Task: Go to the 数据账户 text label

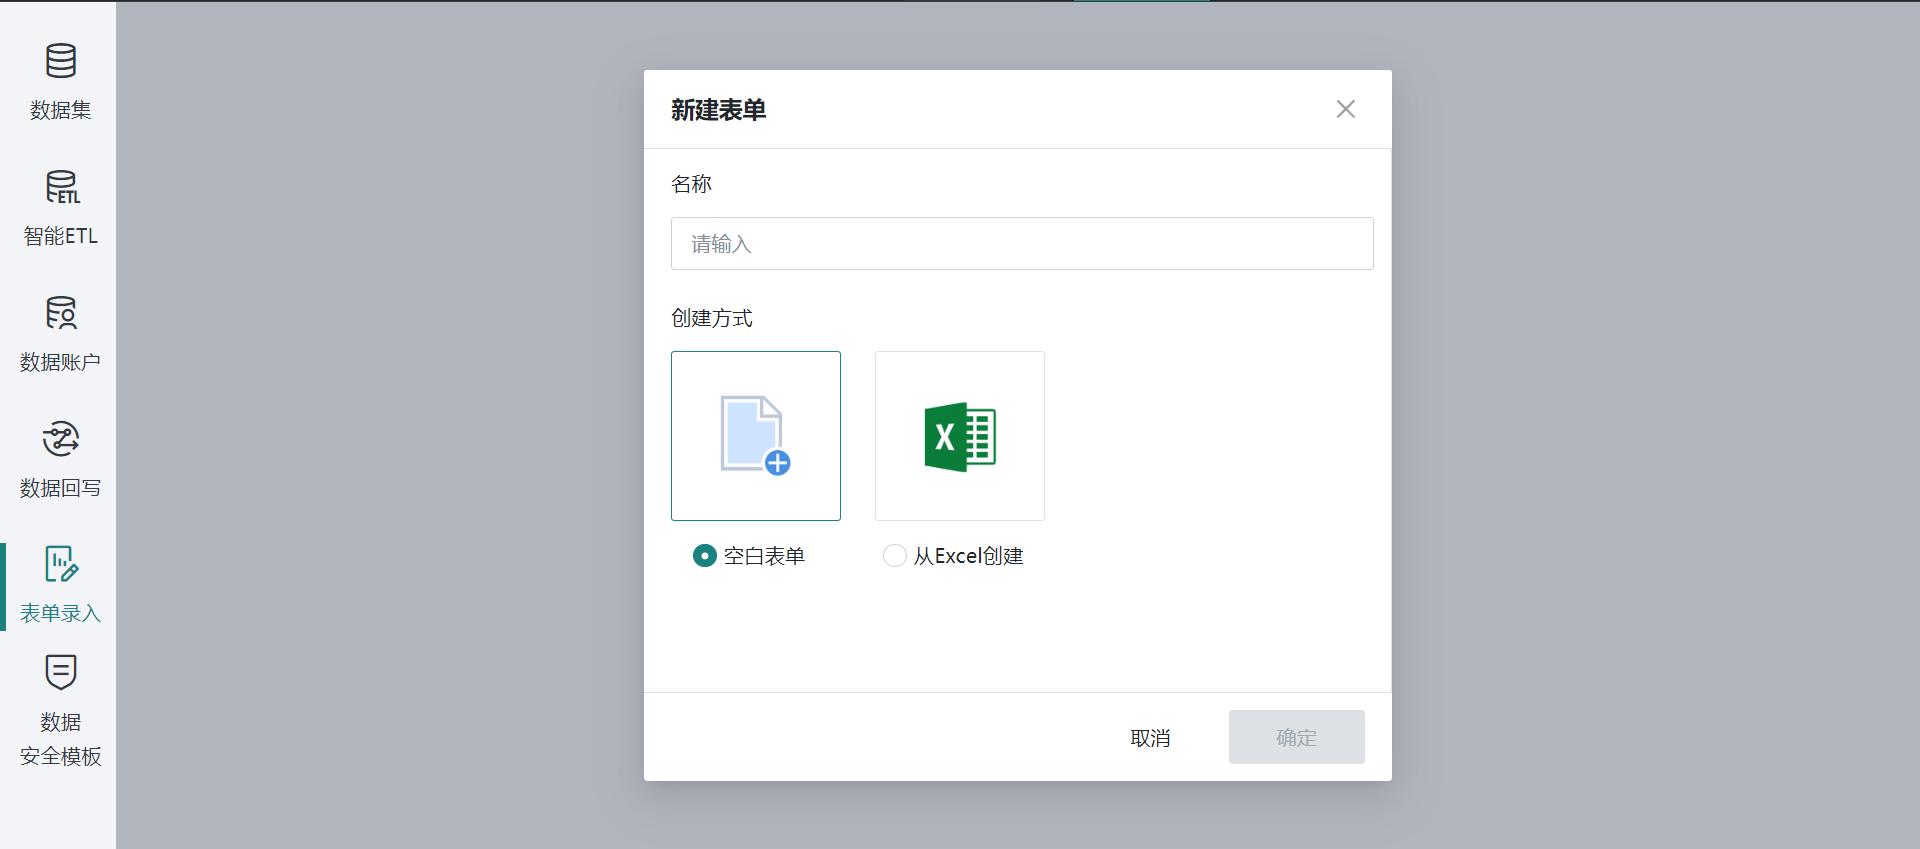Action: [60, 362]
